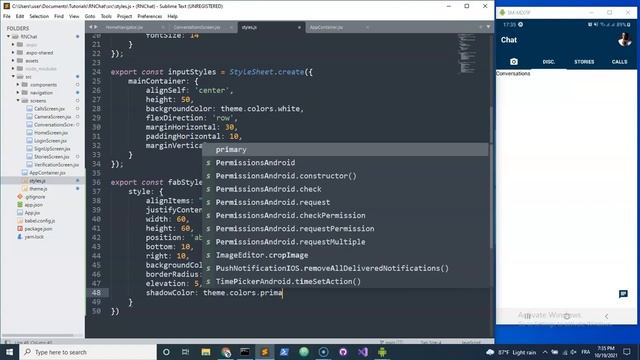Open the camera tab icon in Chat app
The width and height of the screenshot is (640, 360).
(x=513, y=62)
